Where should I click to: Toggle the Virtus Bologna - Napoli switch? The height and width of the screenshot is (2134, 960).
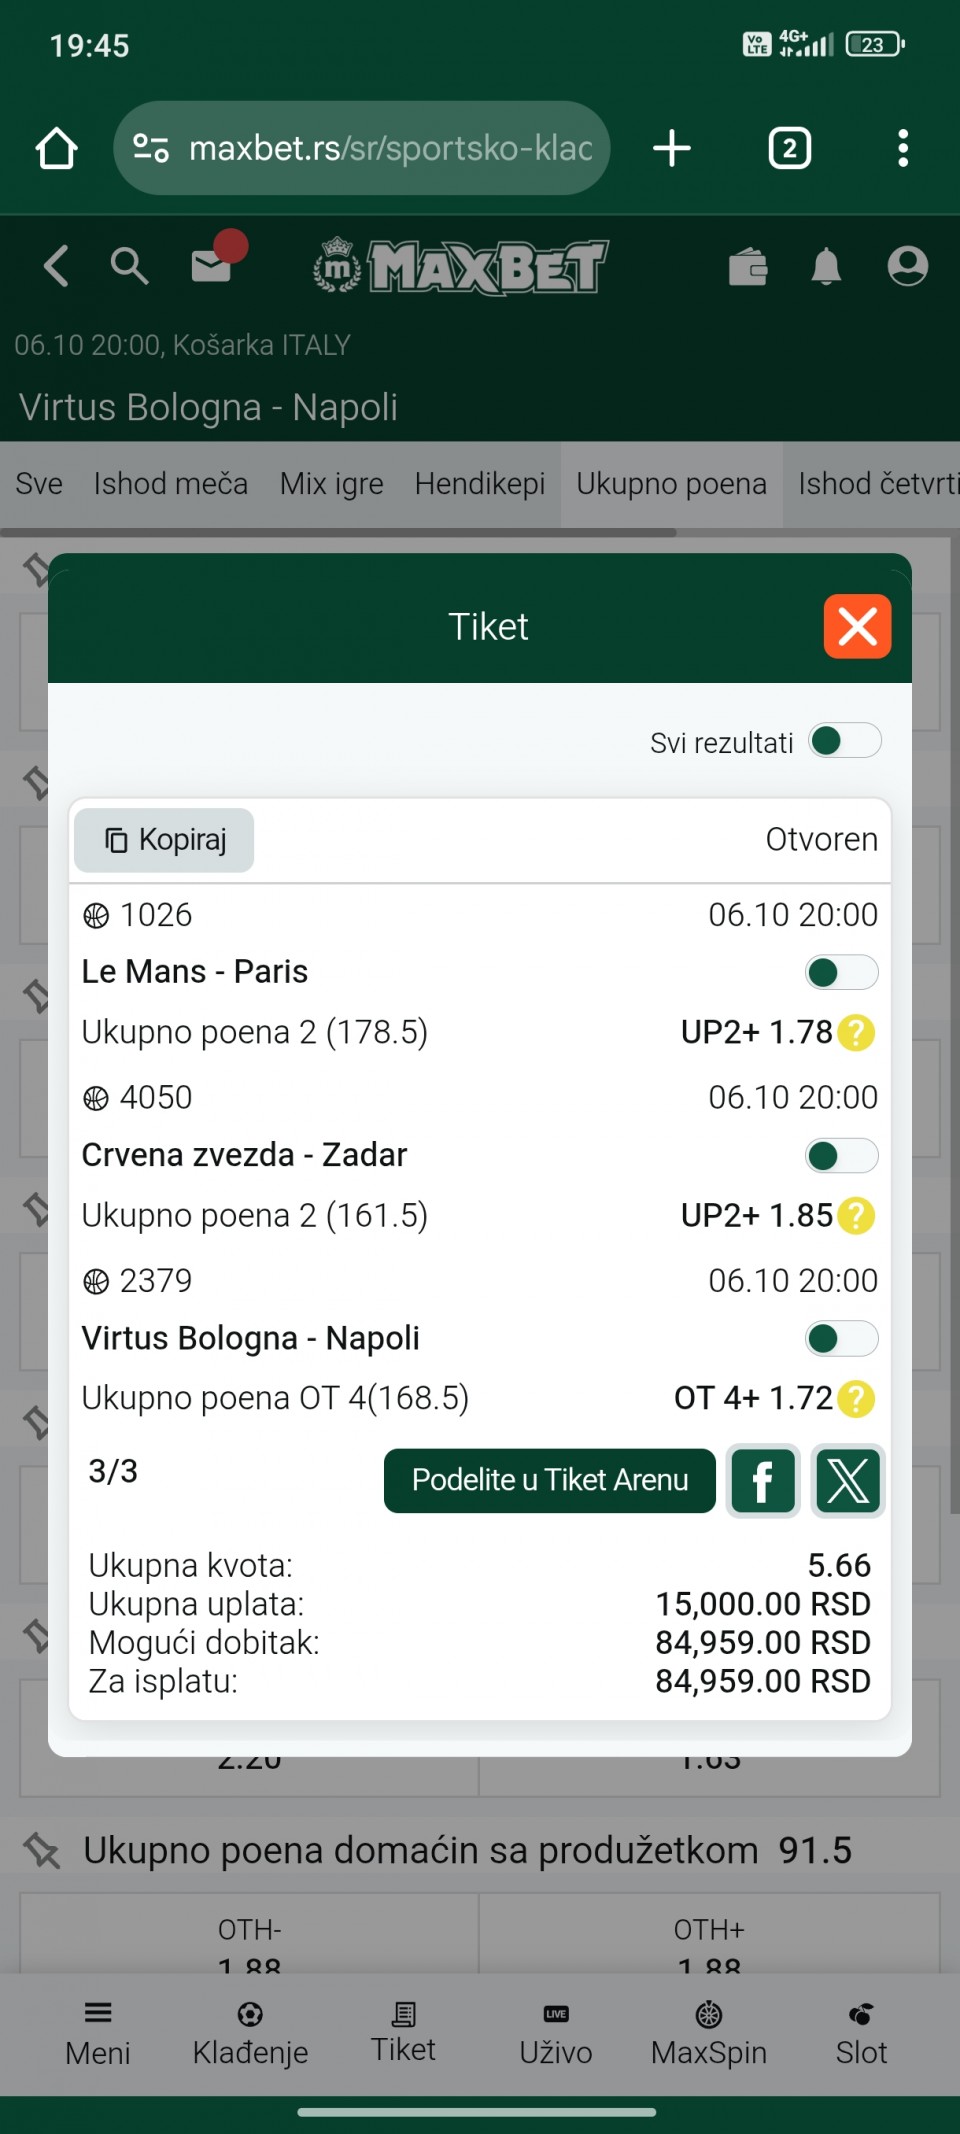(x=841, y=1339)
